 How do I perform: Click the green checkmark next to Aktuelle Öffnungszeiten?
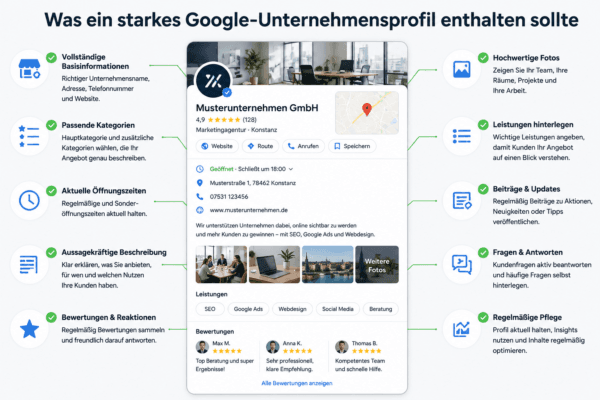tap(51, 191)
